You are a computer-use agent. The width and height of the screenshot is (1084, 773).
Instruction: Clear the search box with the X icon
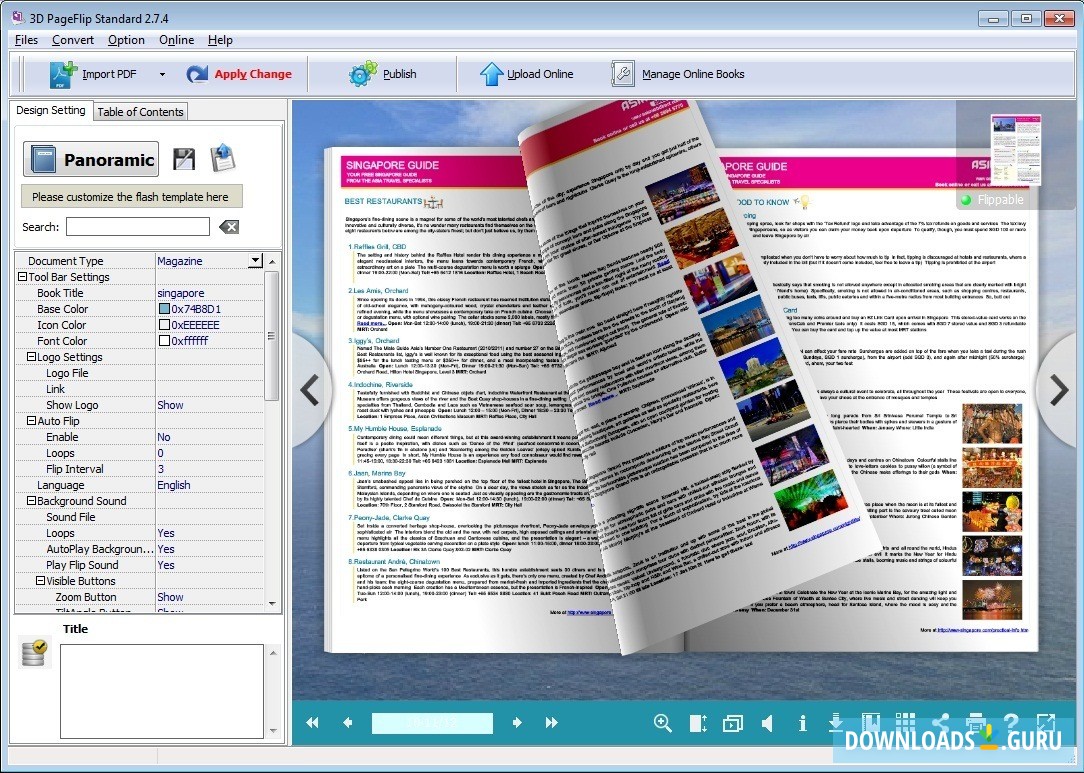(229, 227)
